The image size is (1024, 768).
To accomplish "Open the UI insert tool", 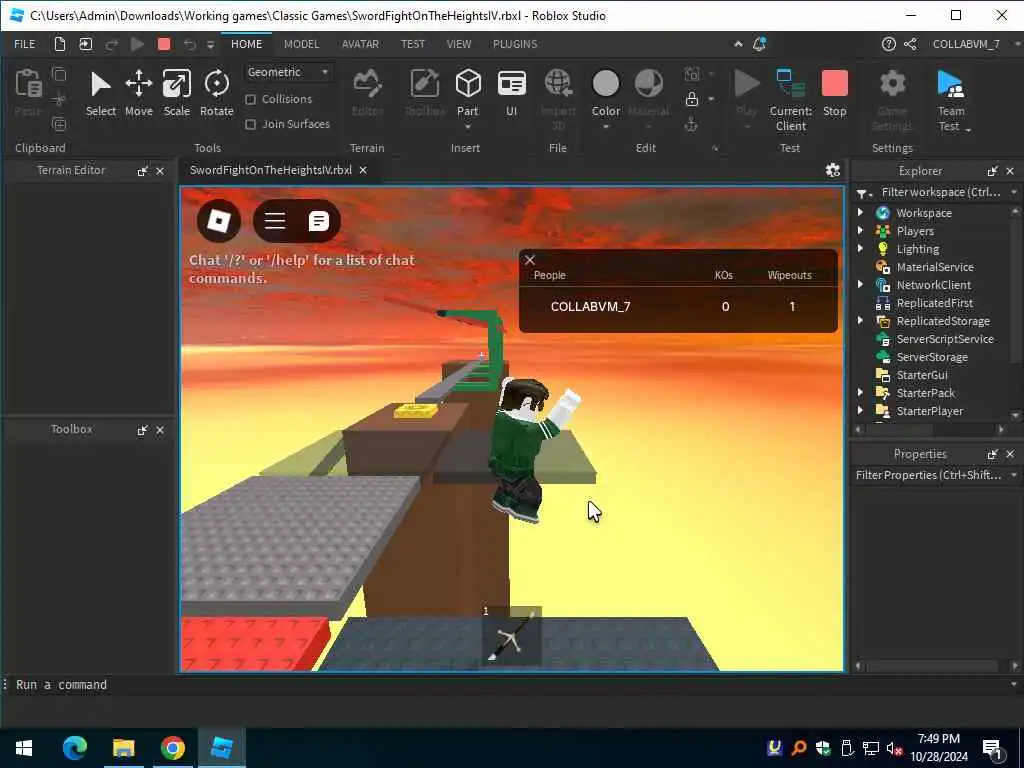I will [x=511, y=94].
